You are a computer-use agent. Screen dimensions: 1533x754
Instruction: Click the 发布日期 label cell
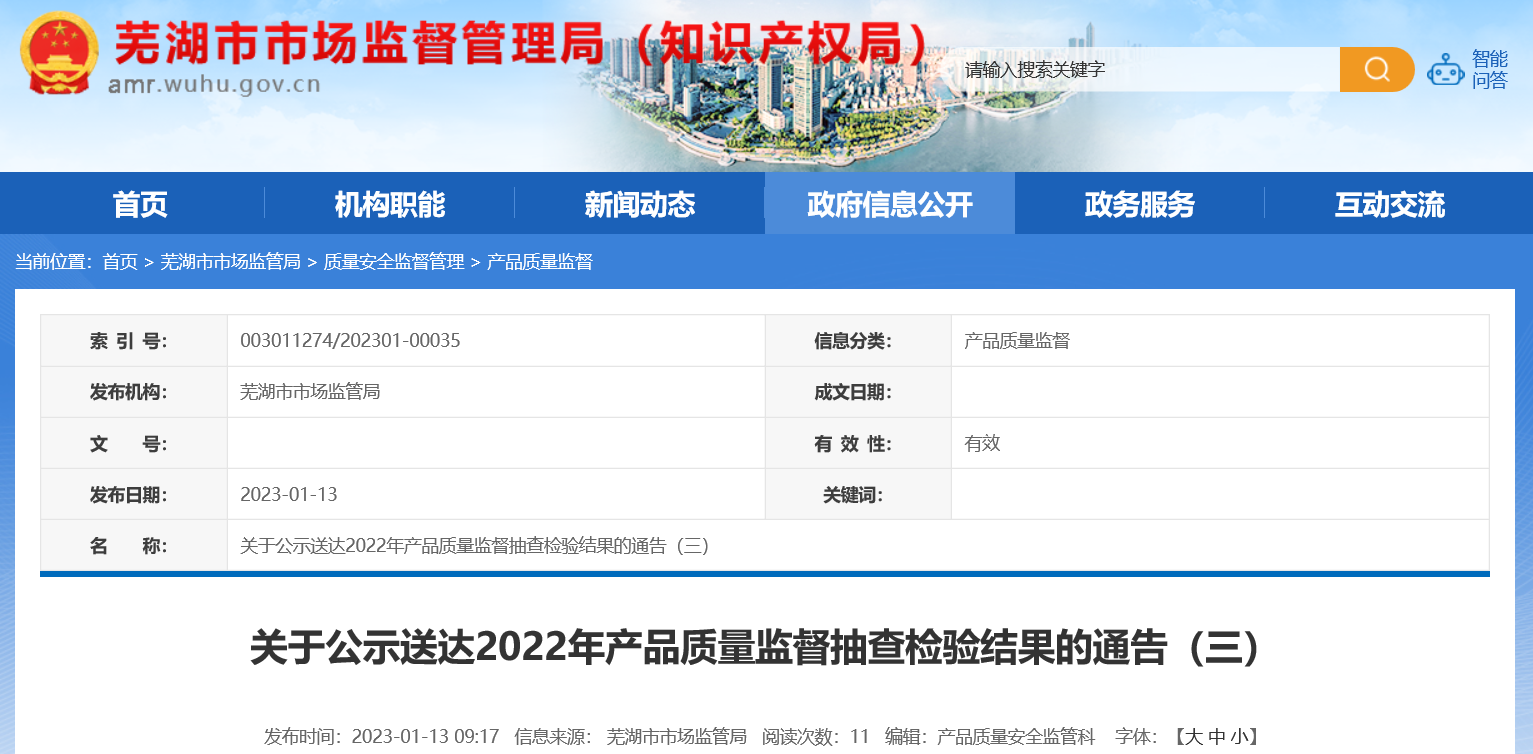pyautogui.click(x=134, y=494)
